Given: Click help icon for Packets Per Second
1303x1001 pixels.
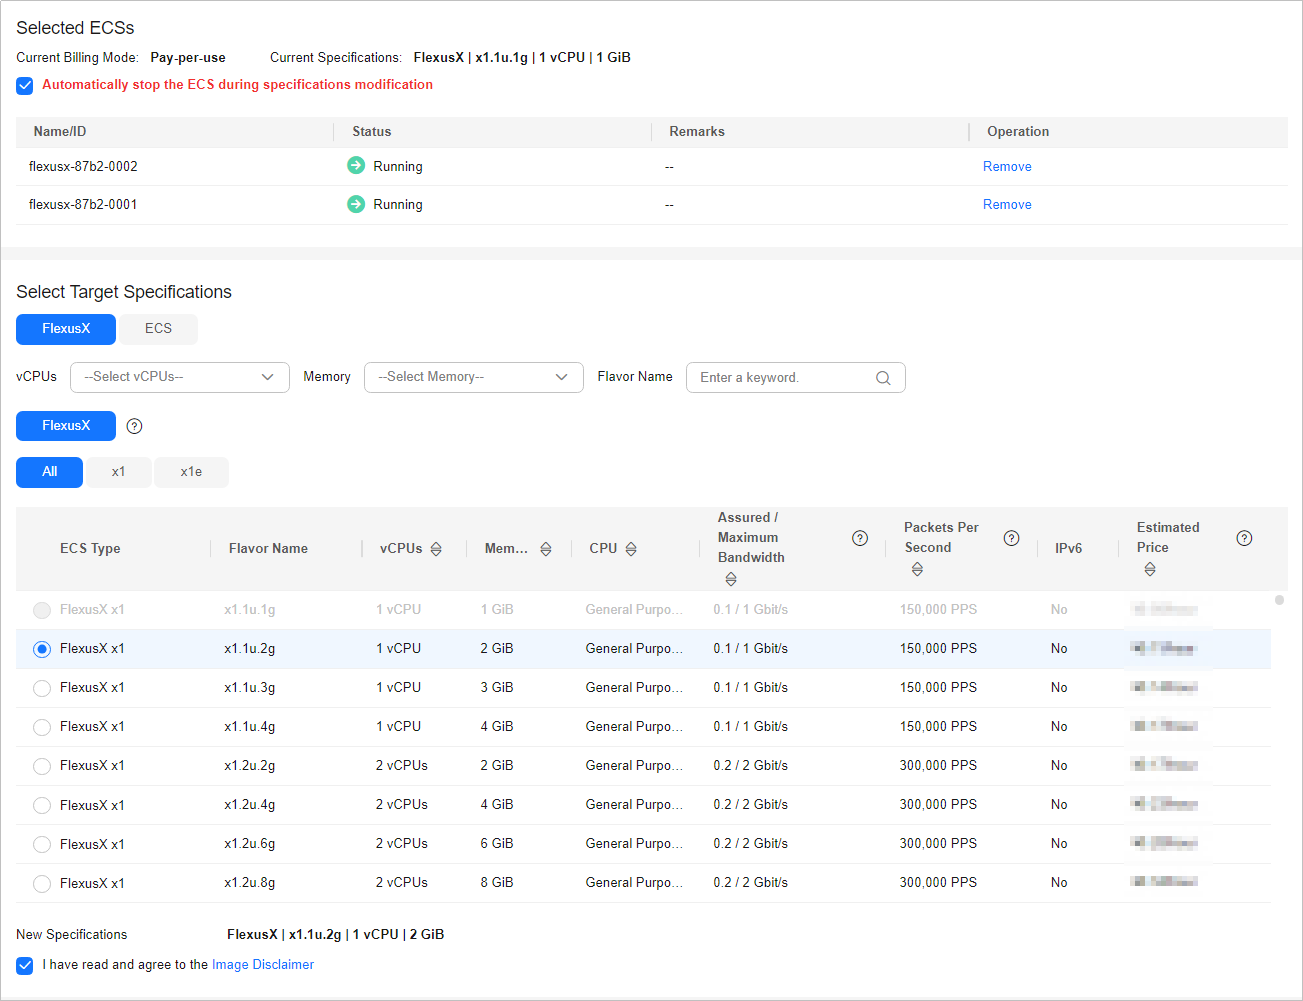Looking at the screenshot, I should (1011, 538).
